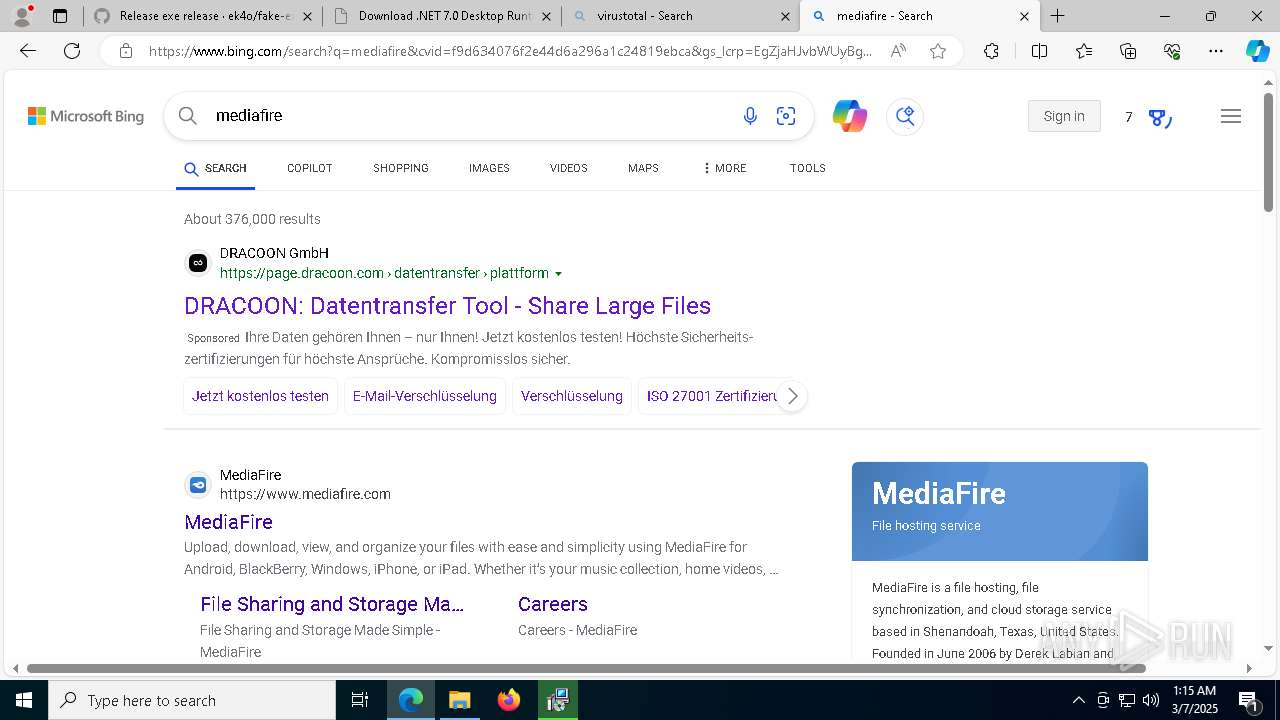Image resolution: width=1280 pixels, height=720 pixels.
Task: Open the Bing chat search bubble icon
Action: [x=905, y=116]
